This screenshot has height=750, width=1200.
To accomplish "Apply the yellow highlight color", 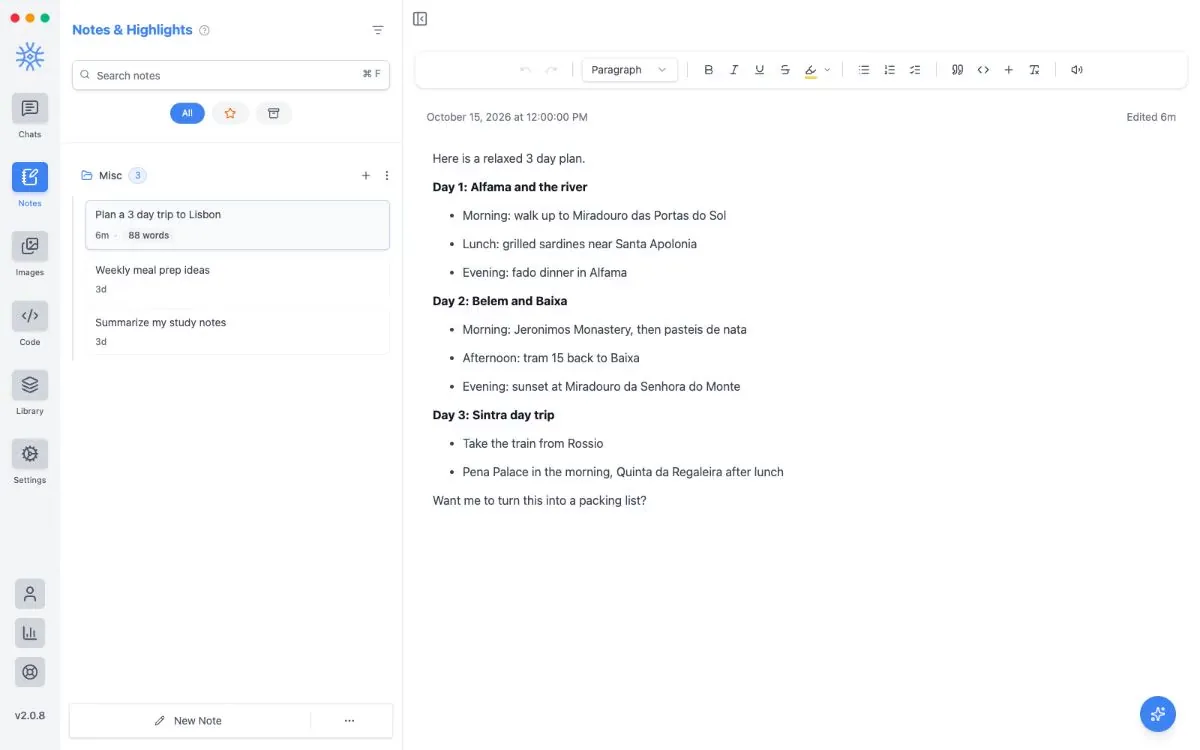I will point(810,70).
